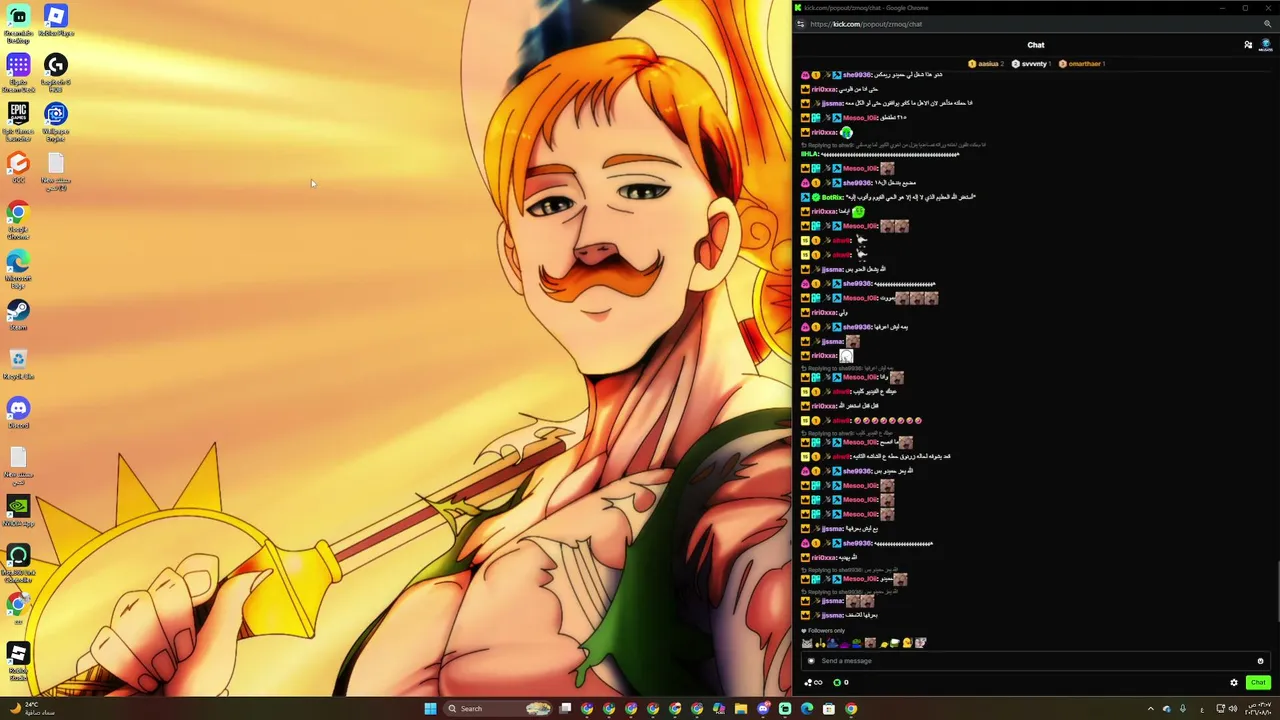
Task: Open the NVIDIA App desktop shortcut
Action: click(x=18, y=512)
